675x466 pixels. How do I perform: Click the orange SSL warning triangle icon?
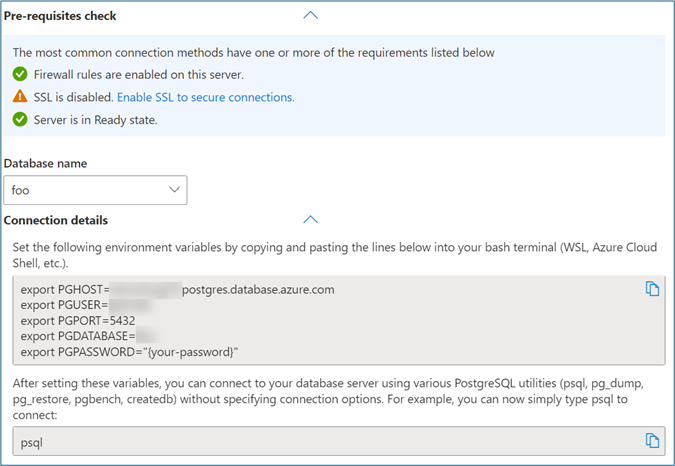(x=19, y=97)
